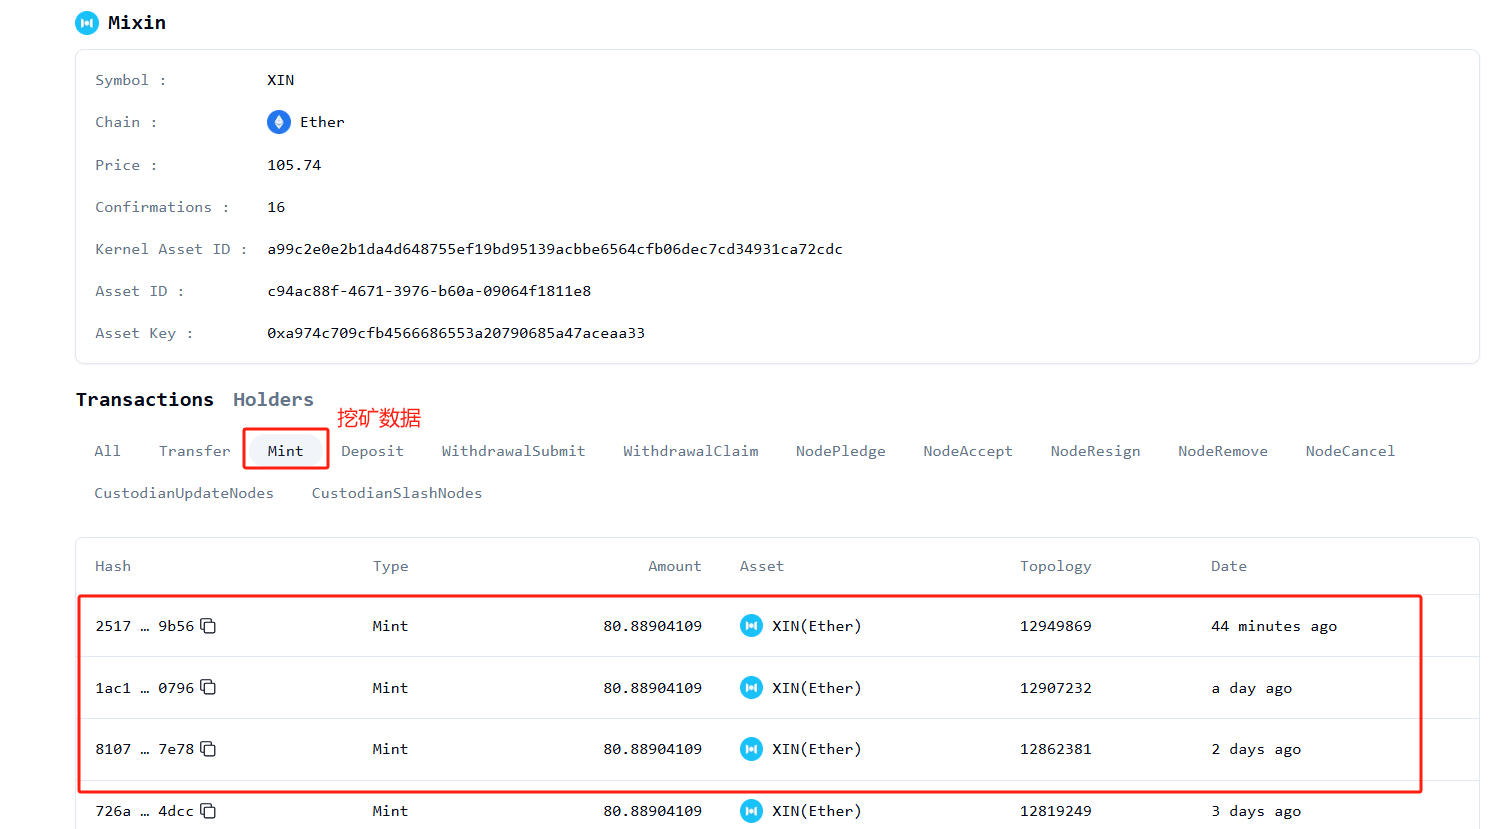1493x829 pixels.
Task: Open transaction hash 2517 … 9b56
Action: [145, 626]
